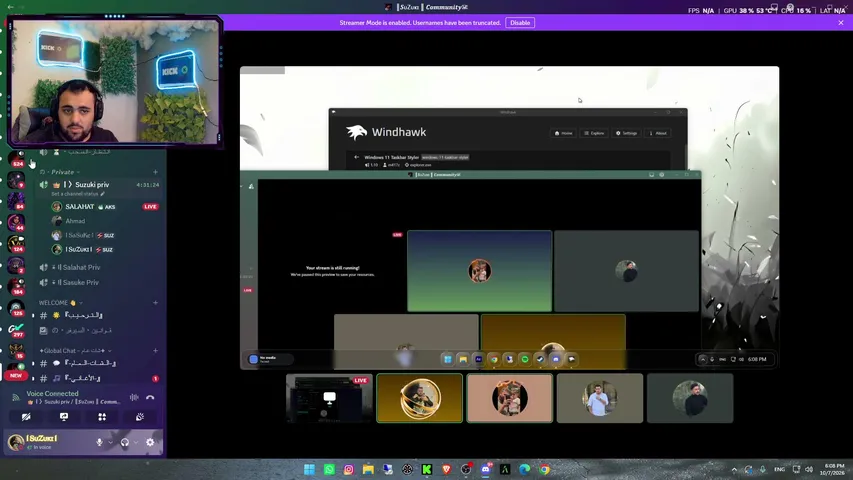Dismiss the Streamer Mode banner
Image resolution: width=853 pixels, height=480 pixels.
840,23
